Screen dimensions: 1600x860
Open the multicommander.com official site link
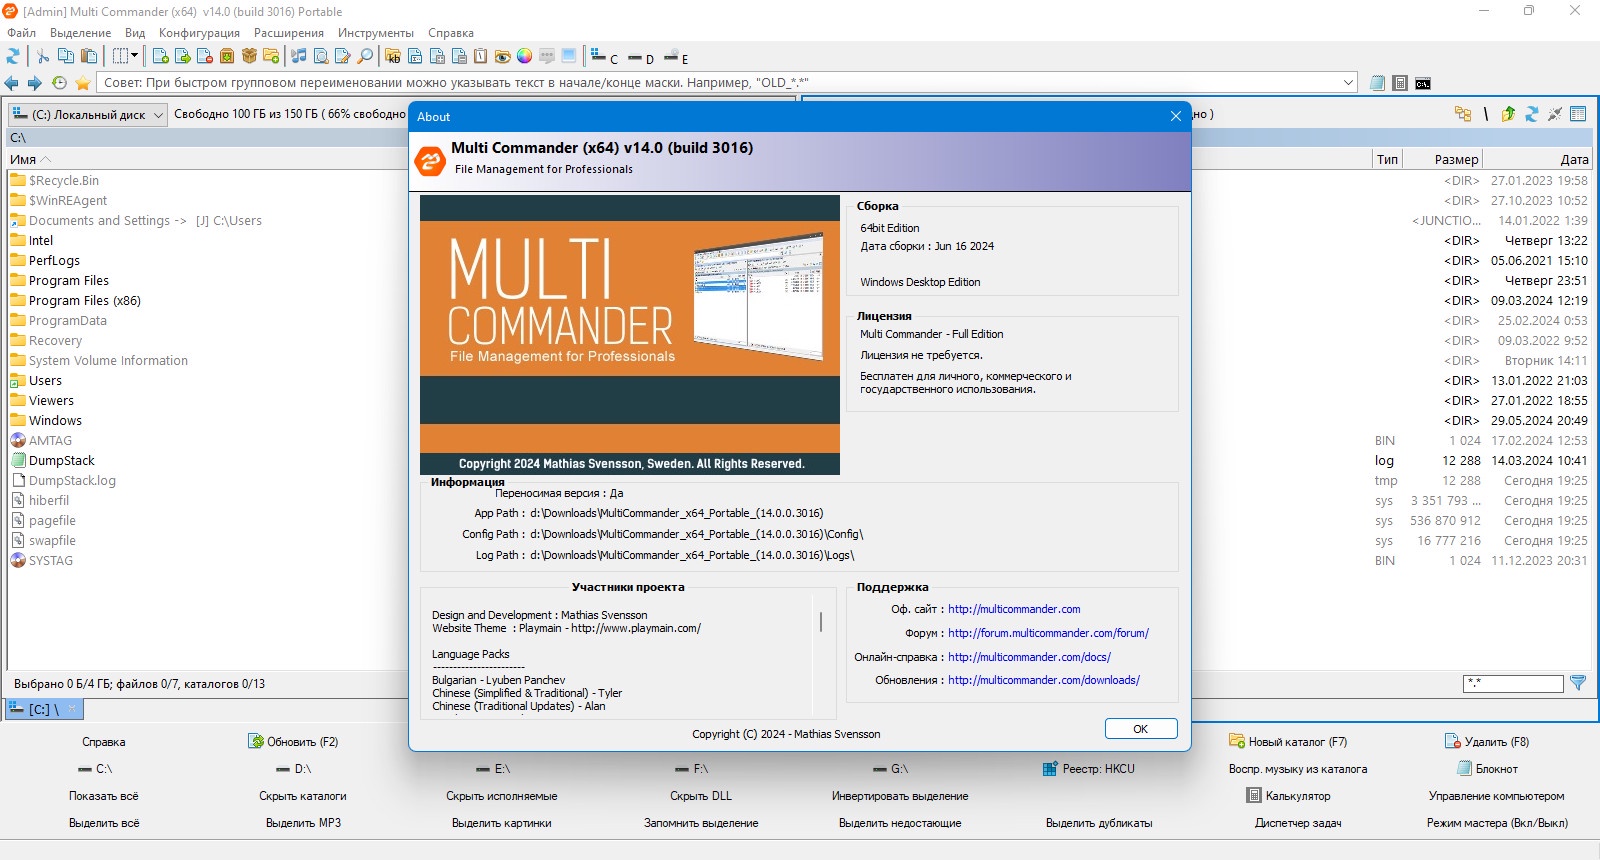[x=1014, y=609]
